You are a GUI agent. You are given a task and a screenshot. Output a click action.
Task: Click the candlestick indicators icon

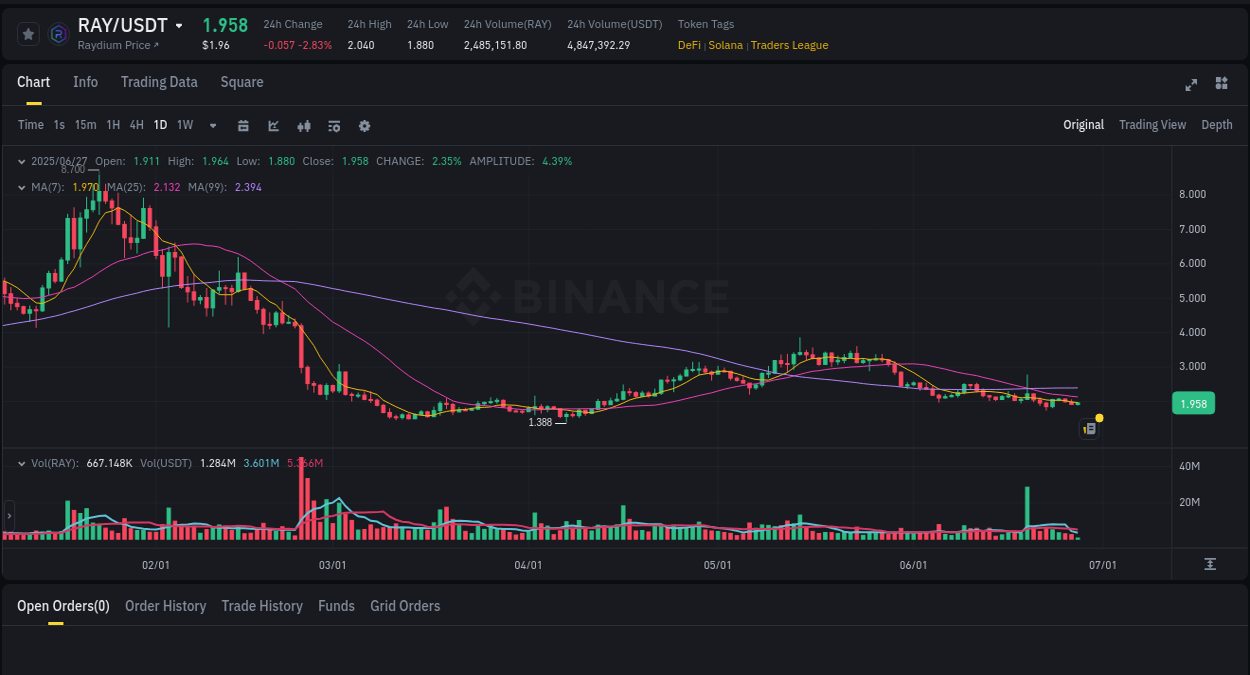click(303, 125)
